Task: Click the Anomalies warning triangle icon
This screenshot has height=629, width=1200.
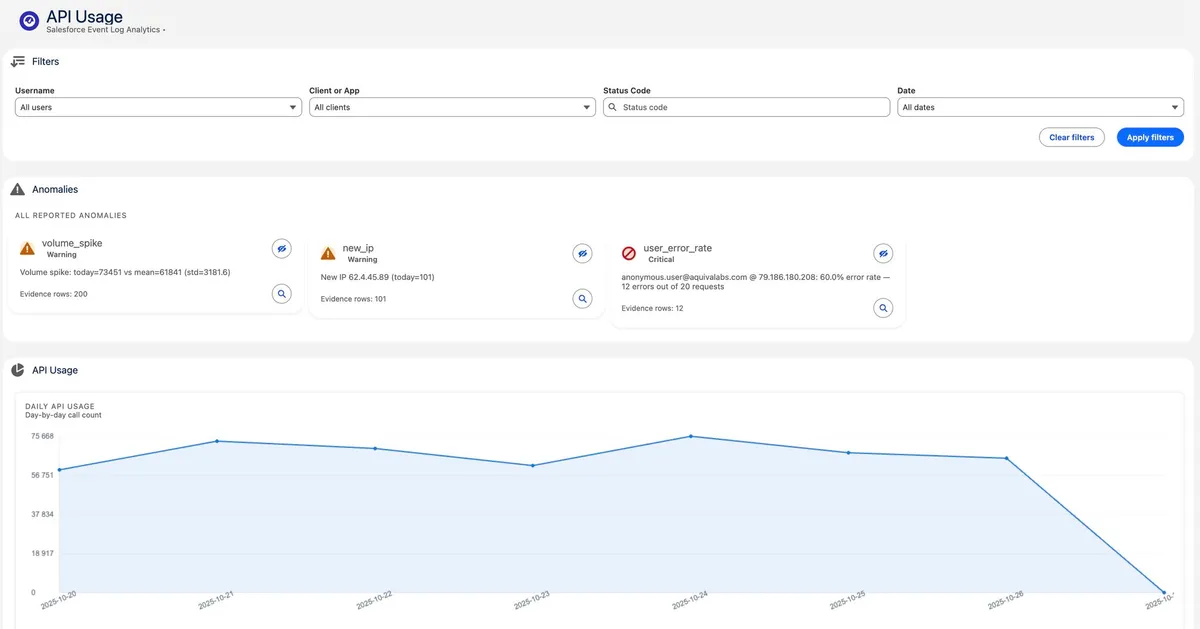Action: point(17,189)
